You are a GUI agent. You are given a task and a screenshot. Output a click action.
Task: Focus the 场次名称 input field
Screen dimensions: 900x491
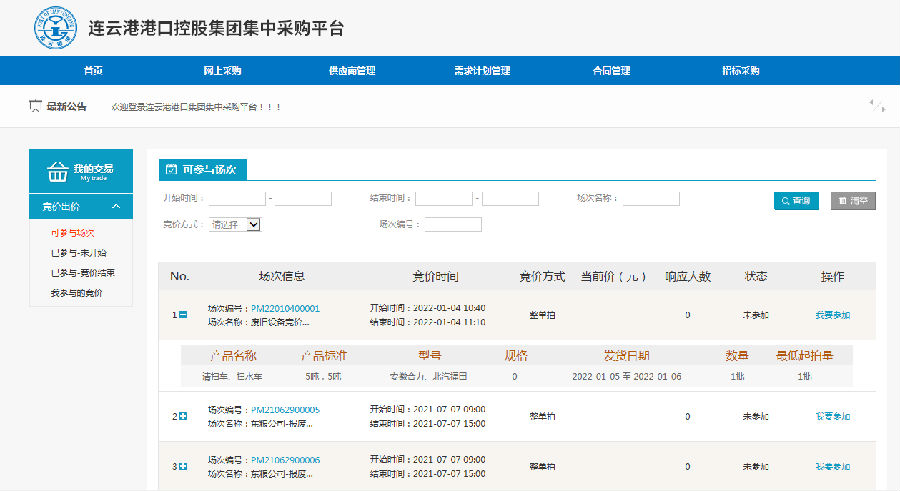click(x=651, y=199)
